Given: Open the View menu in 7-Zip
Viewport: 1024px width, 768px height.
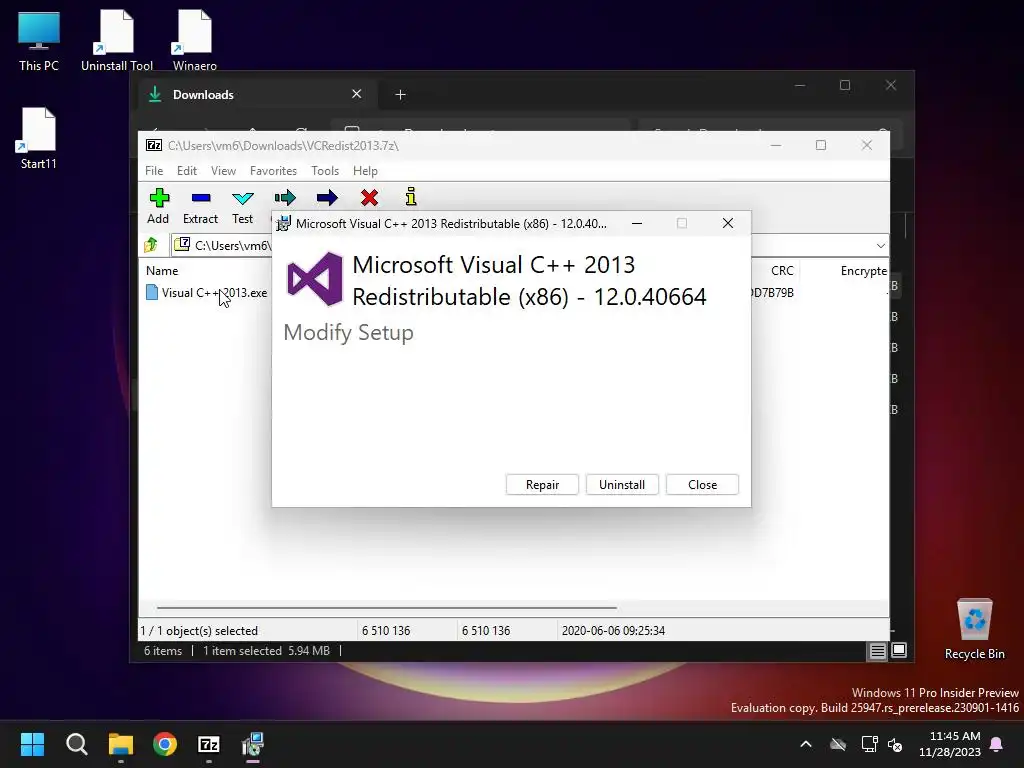Looking at the screenshot, I should [223, 170].
